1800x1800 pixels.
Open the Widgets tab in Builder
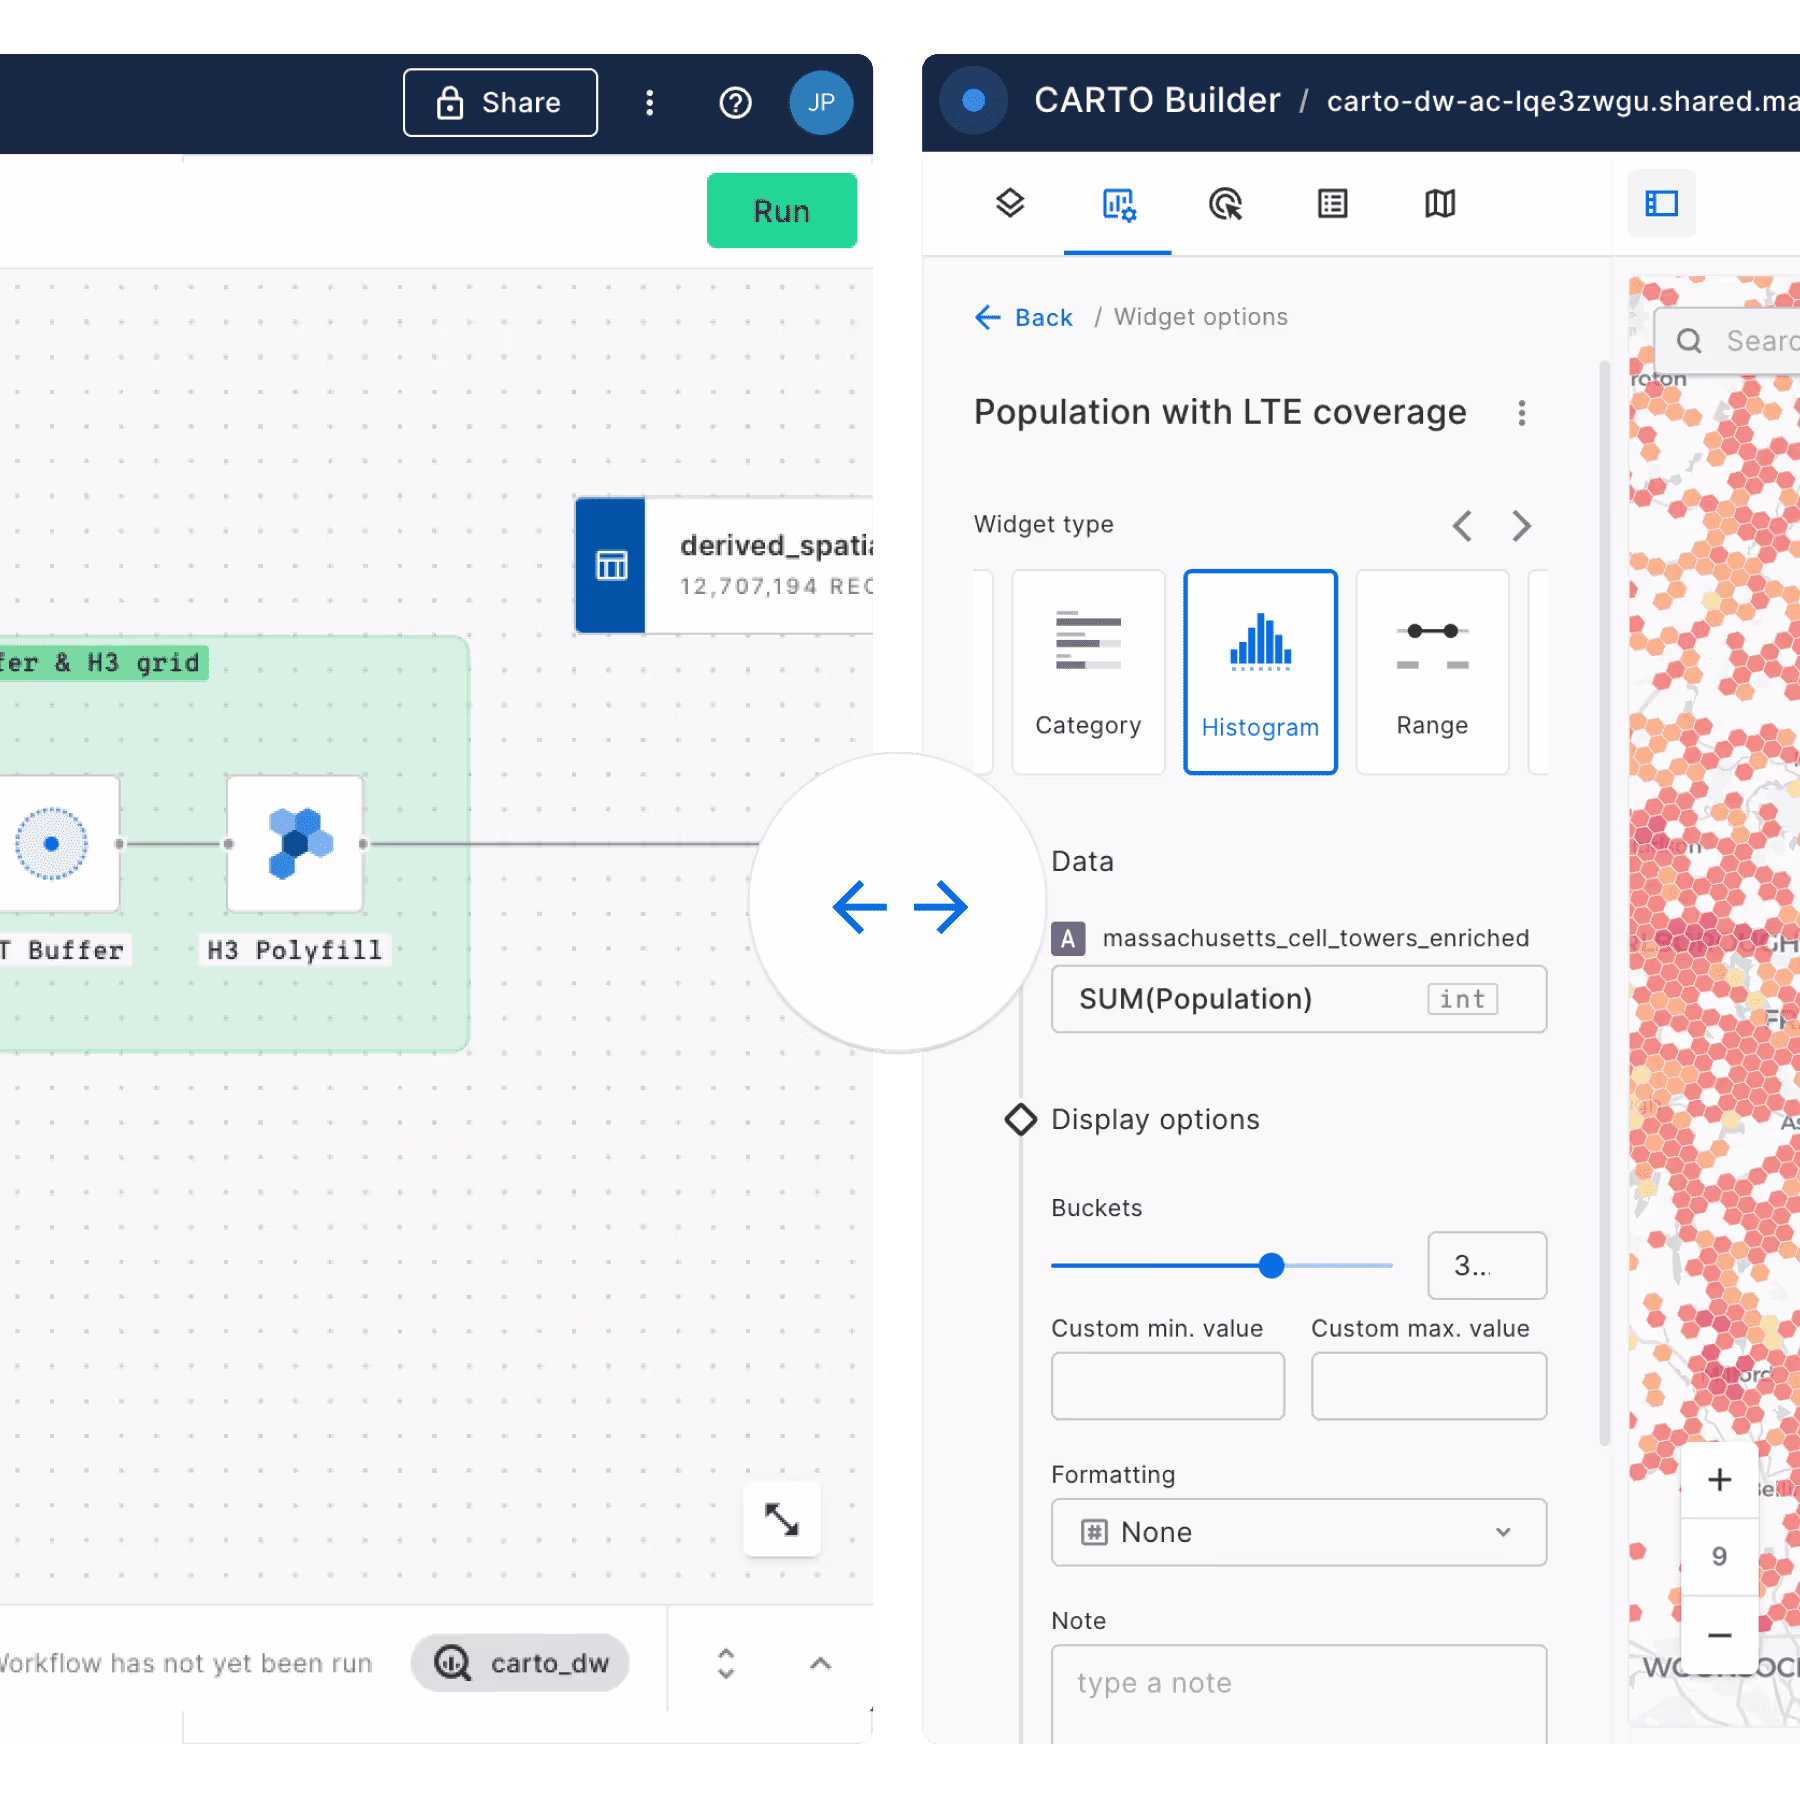coord(1118,205)
